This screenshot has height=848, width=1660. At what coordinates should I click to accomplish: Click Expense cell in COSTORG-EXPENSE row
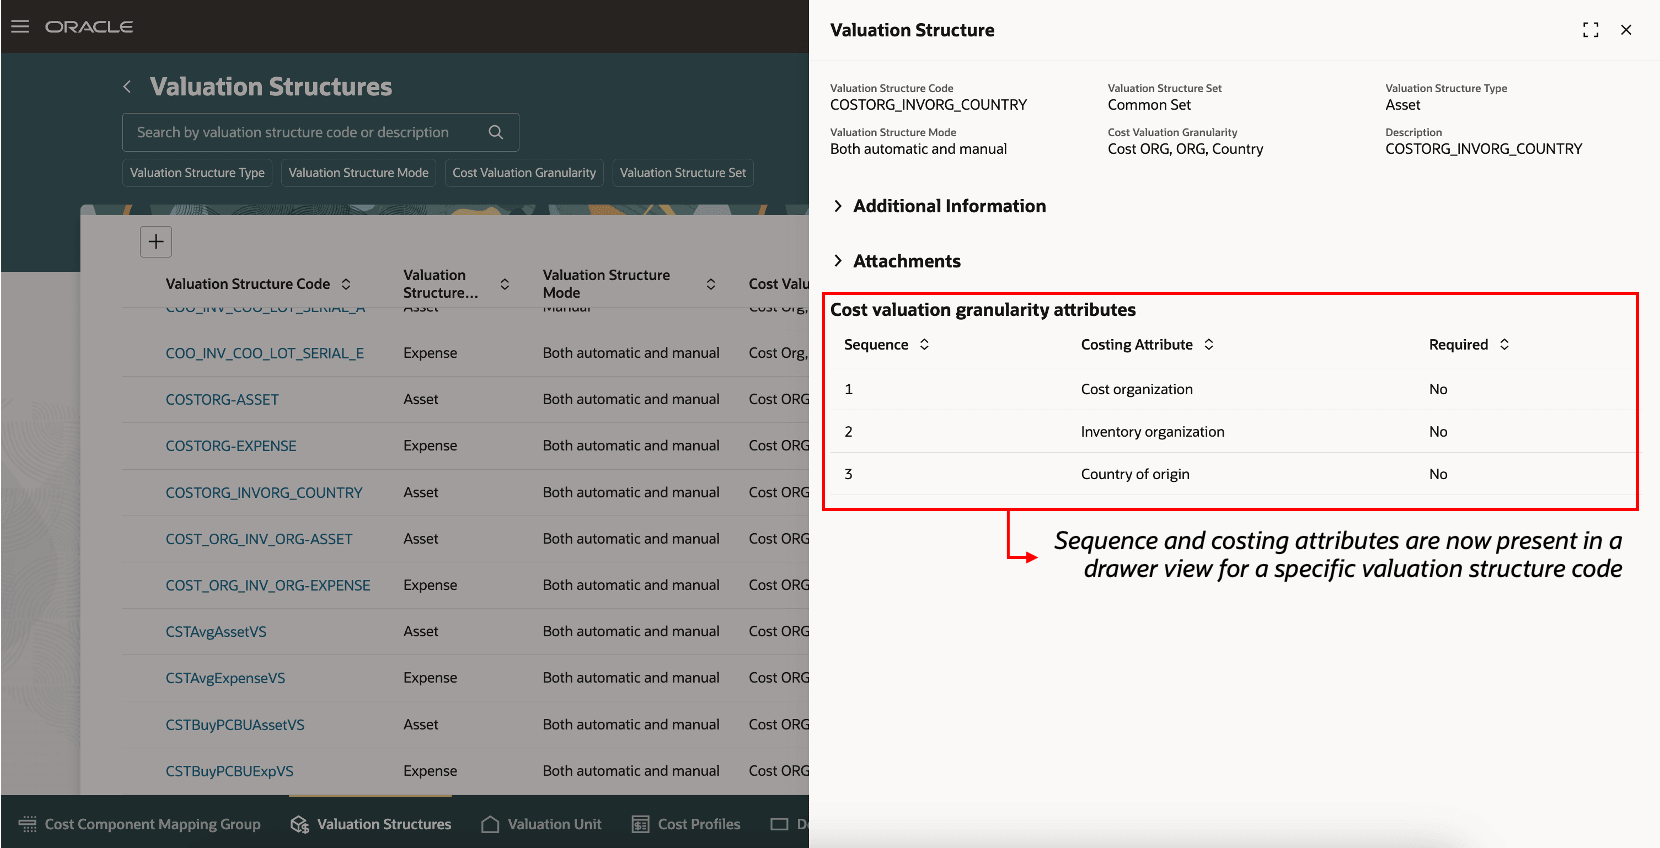tap(430, 446)
